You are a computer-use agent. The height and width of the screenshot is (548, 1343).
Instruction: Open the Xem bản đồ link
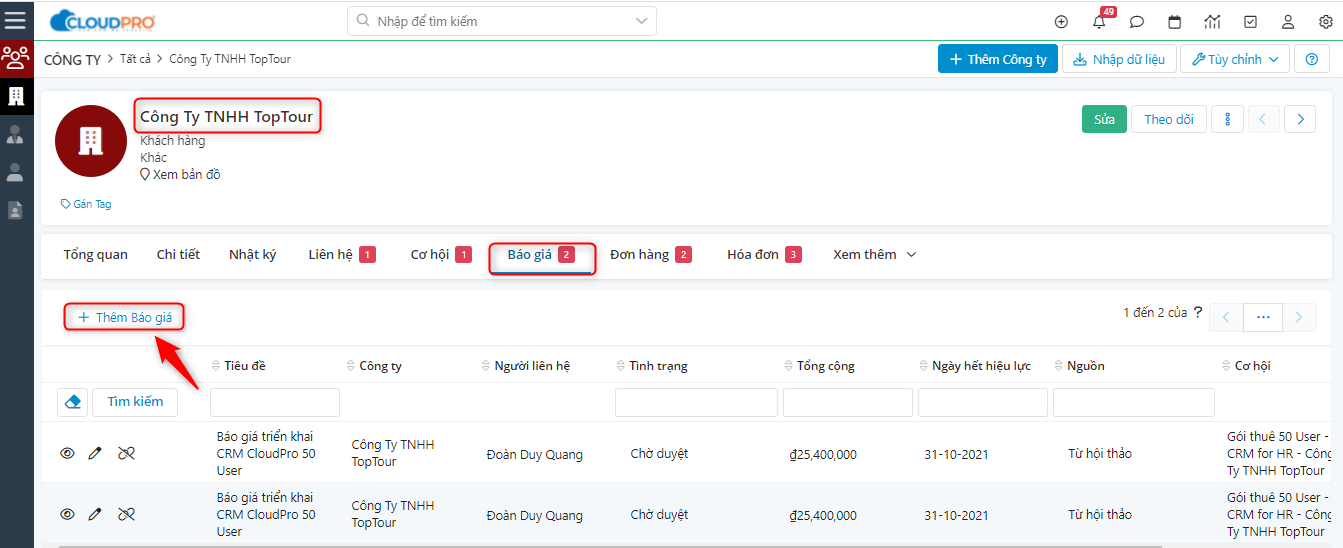[x=181, y=175]
